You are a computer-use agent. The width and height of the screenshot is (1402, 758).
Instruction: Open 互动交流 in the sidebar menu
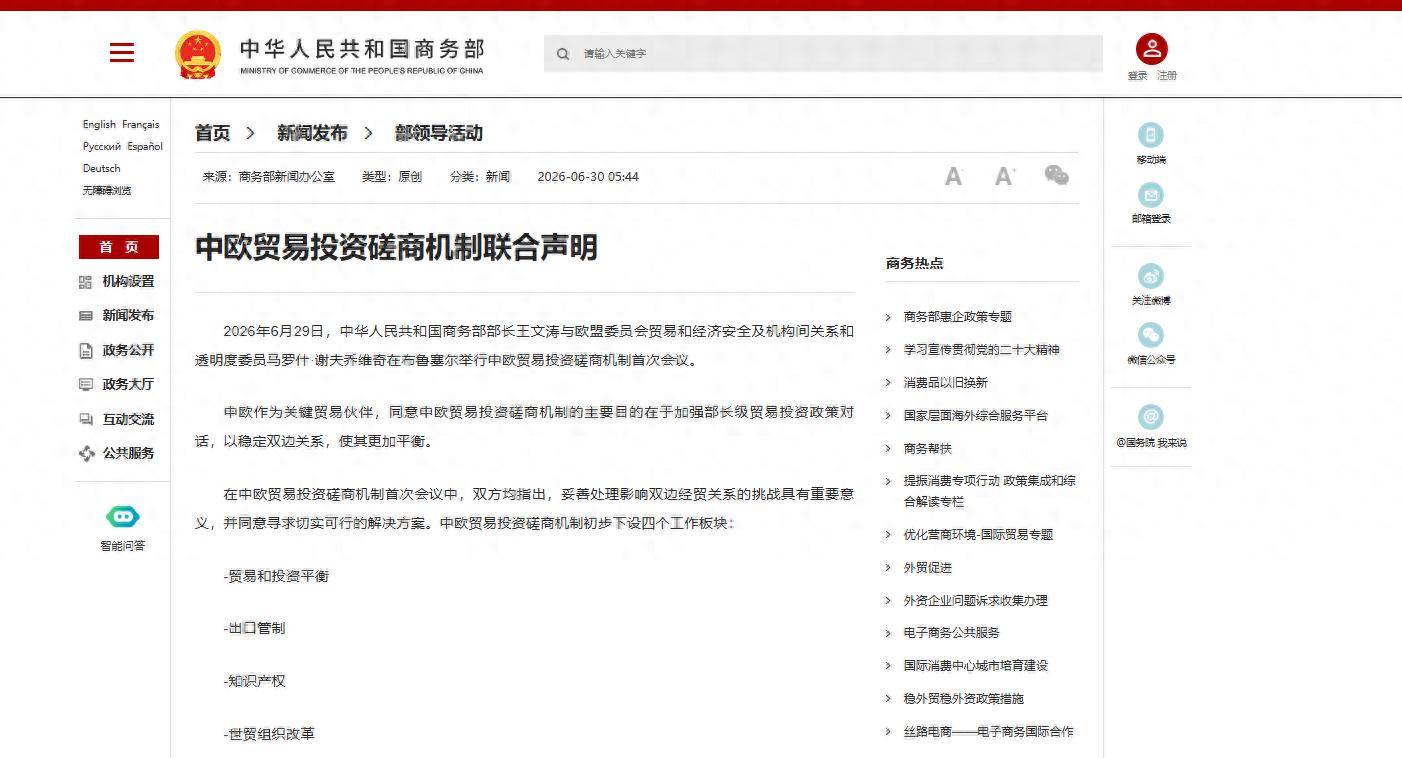[x=128, y=420]
